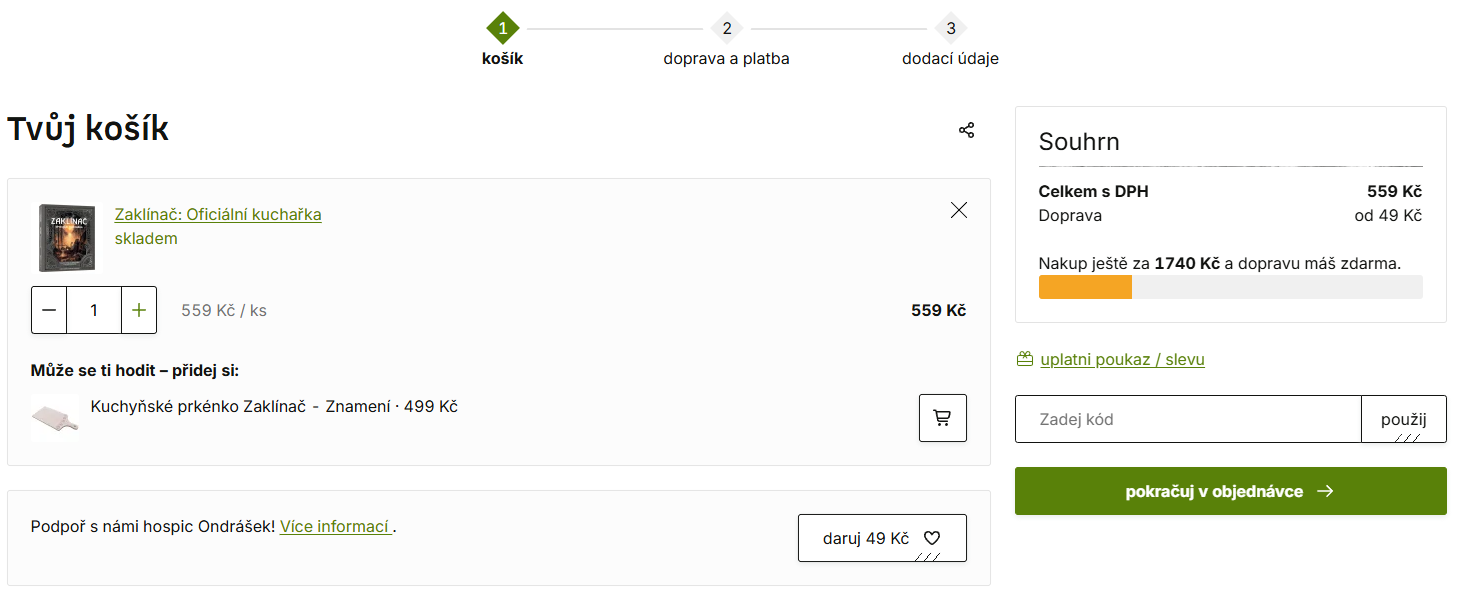Click the share cart icon
Screen dimensions: 1464x595
pos(966,130)
